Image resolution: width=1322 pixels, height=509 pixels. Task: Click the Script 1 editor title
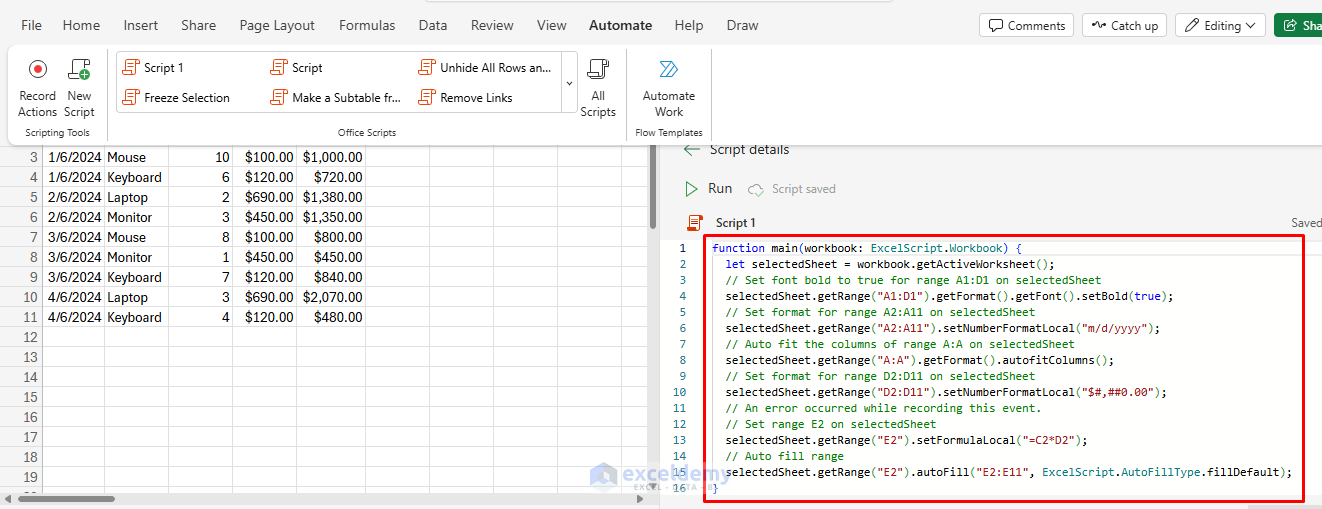point(736,223)
